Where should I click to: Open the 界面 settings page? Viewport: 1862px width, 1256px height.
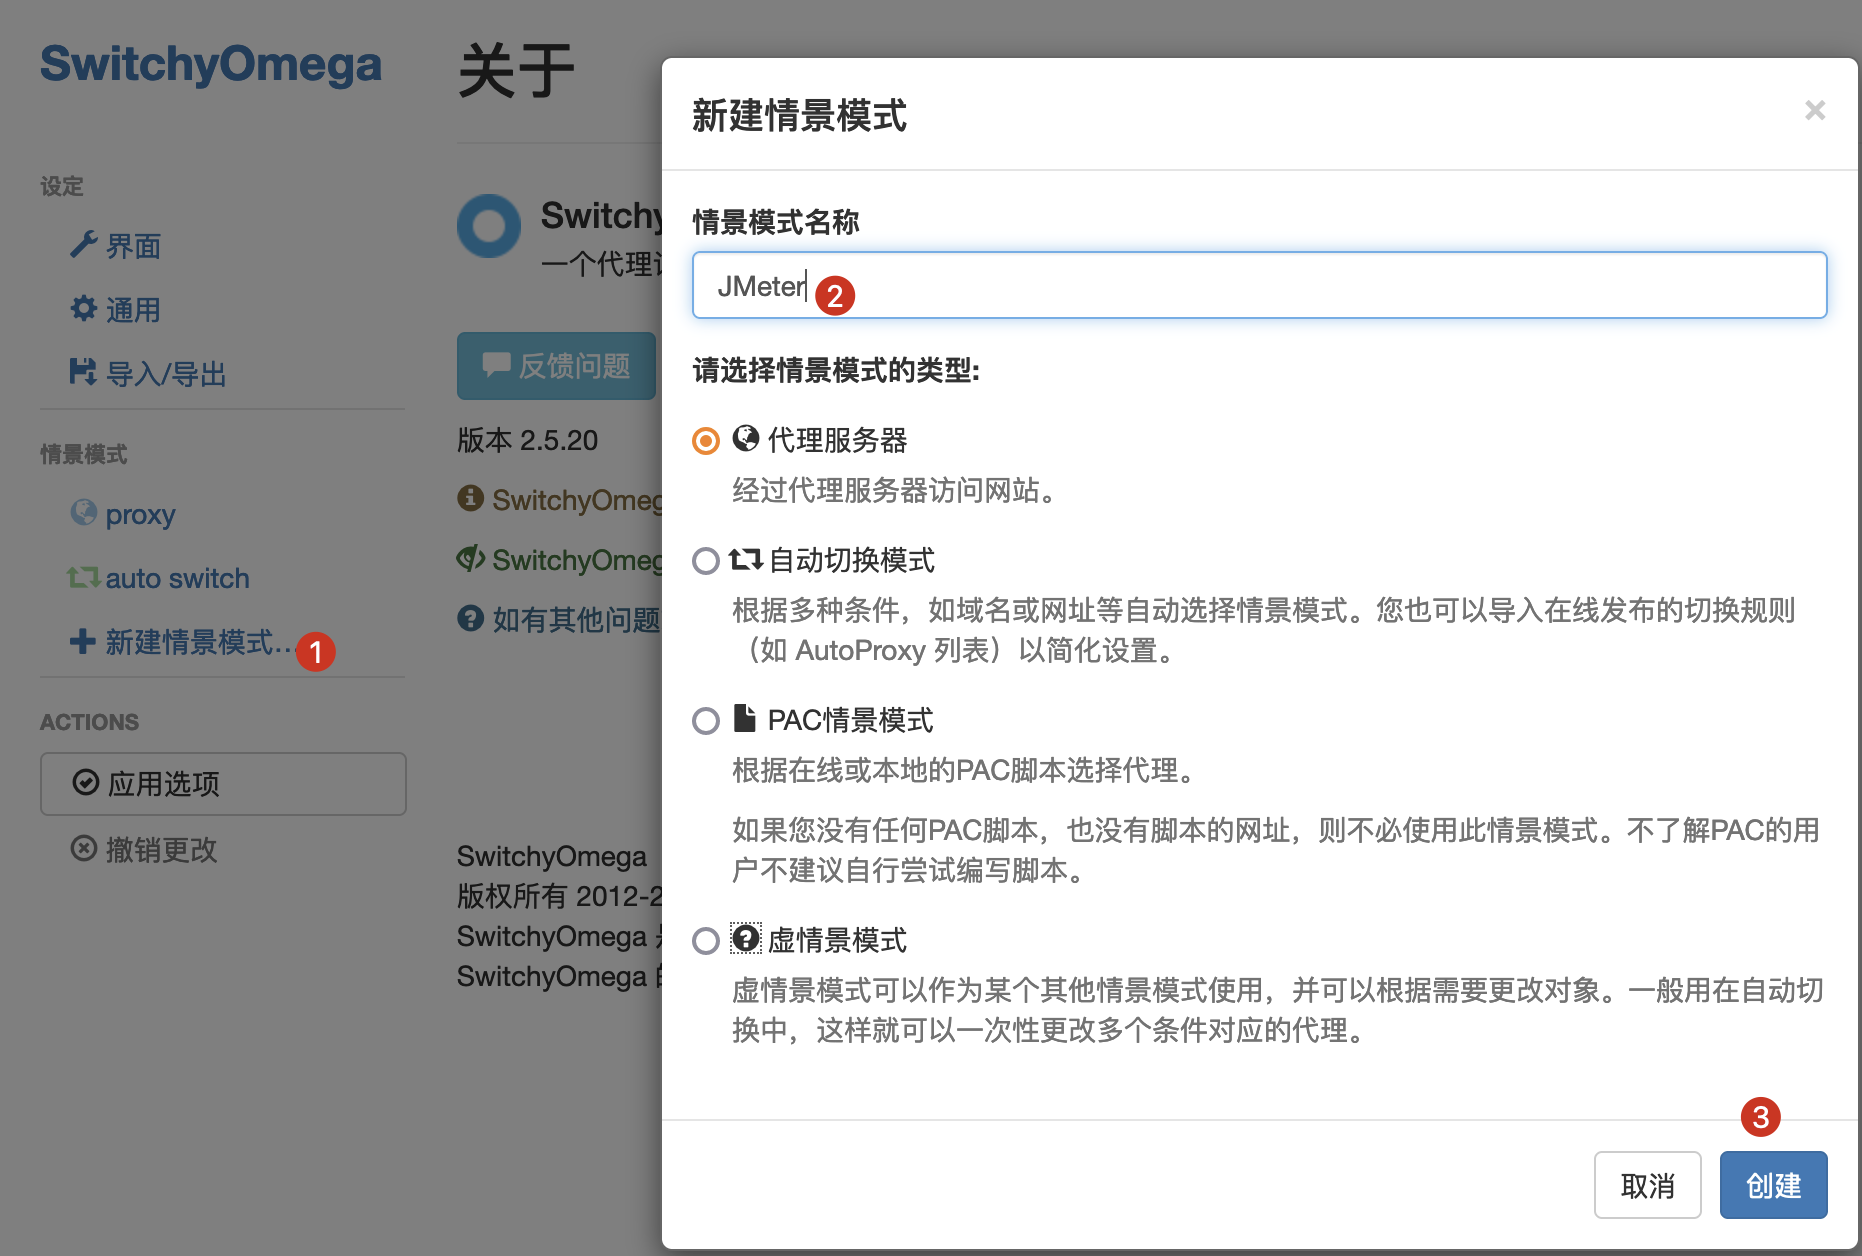coord(116,246)
